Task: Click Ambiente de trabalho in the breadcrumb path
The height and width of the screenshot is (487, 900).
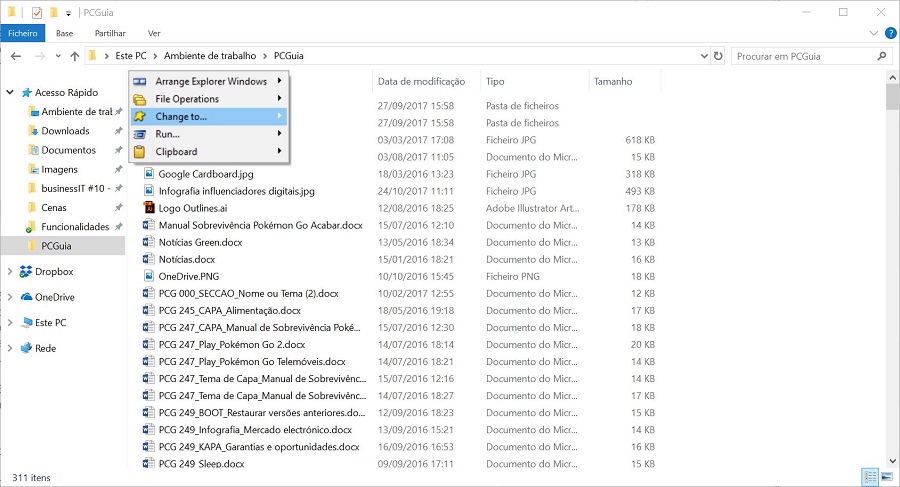Action: (209, 56)
